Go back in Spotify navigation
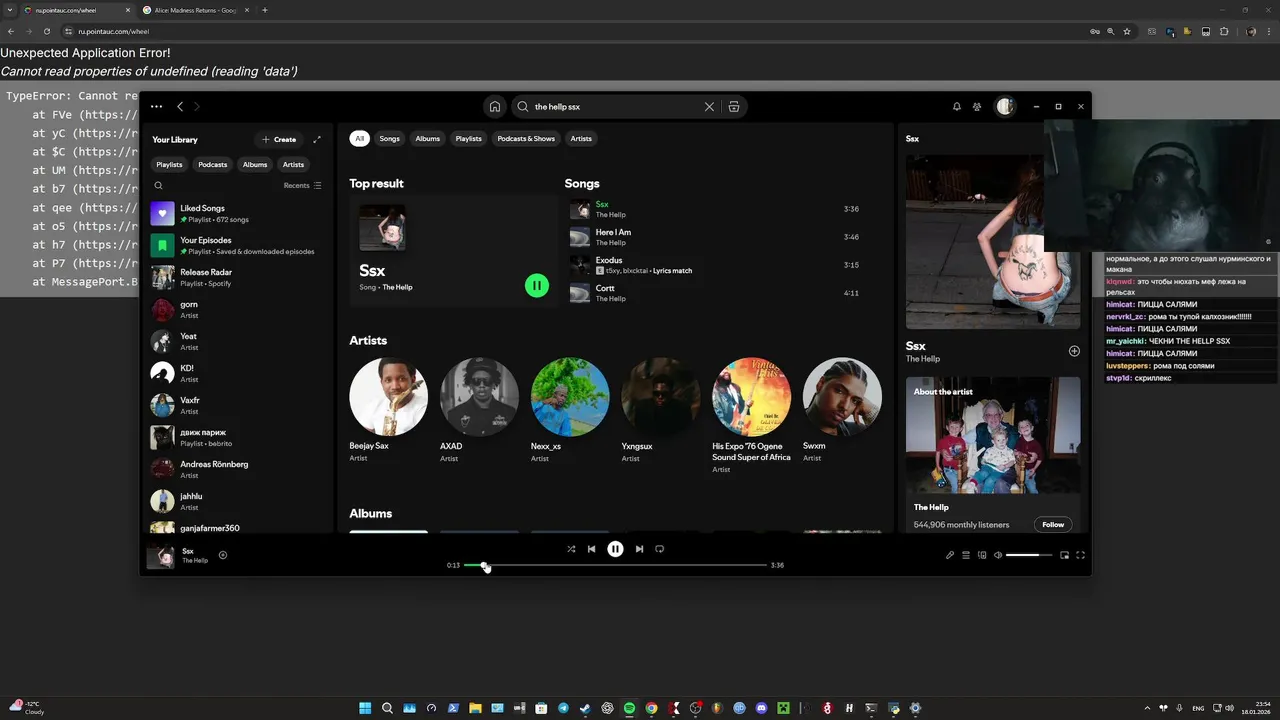Viewport: 1280px width, 720px height. point(180,106)
